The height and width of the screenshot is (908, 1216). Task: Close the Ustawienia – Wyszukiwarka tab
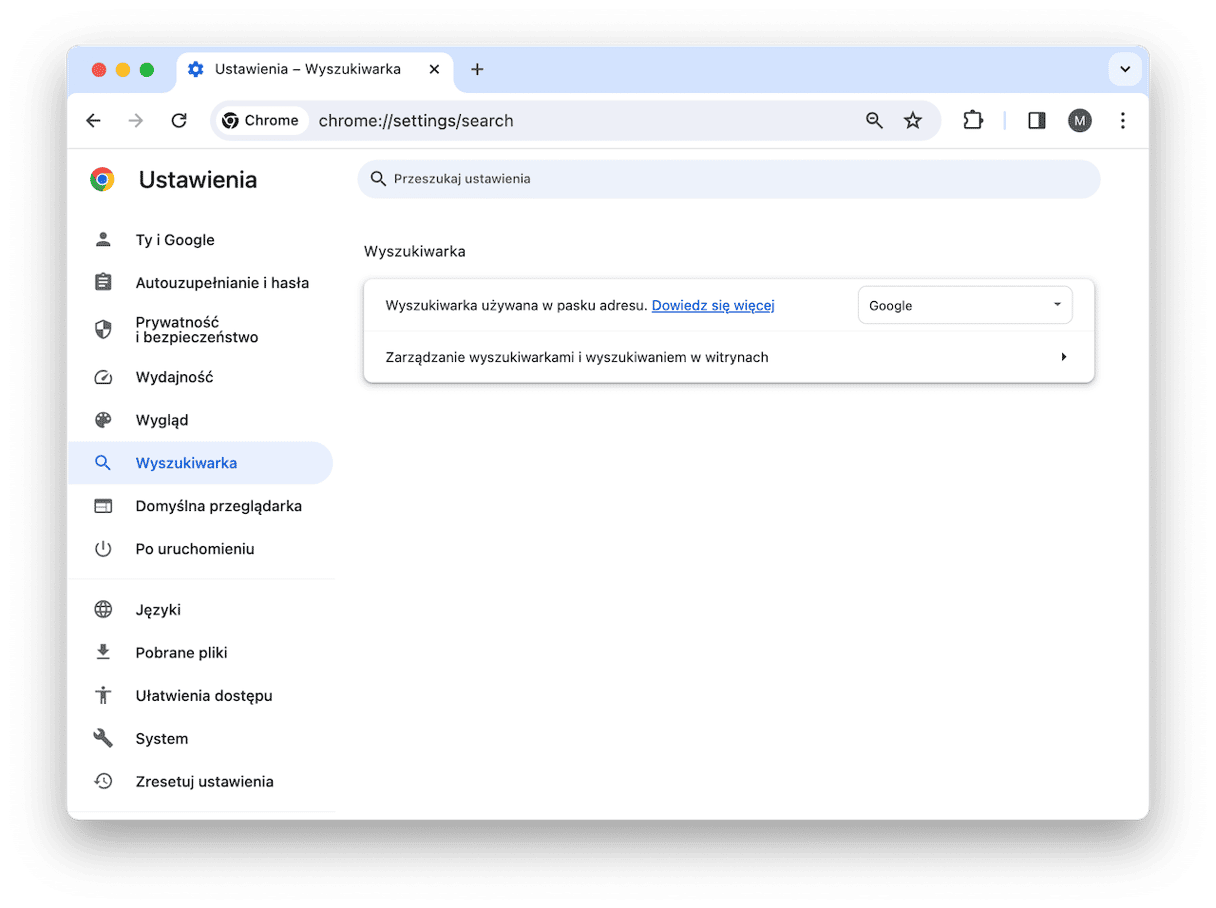pyautogui.click(x=434, y=69)
